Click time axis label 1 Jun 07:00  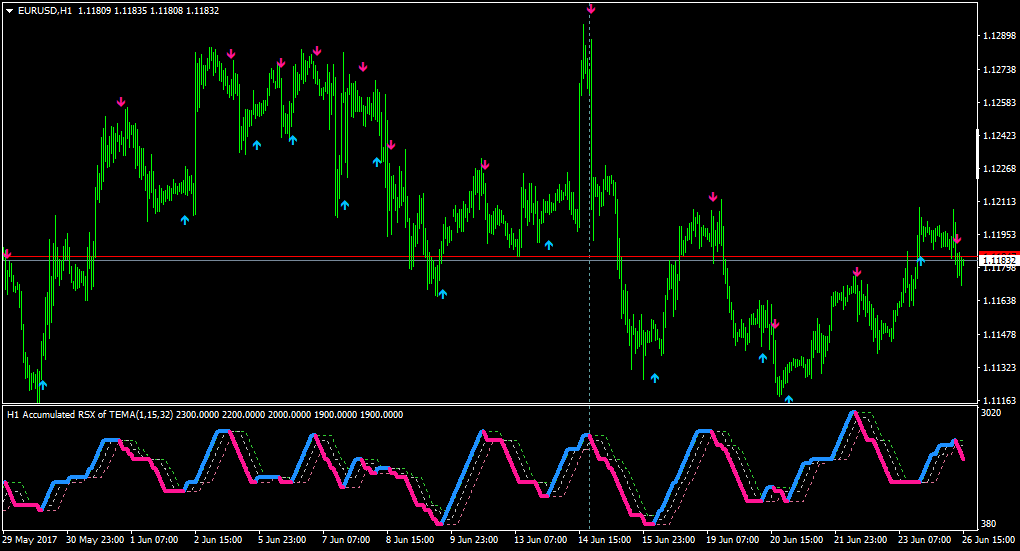click(154, 540)
